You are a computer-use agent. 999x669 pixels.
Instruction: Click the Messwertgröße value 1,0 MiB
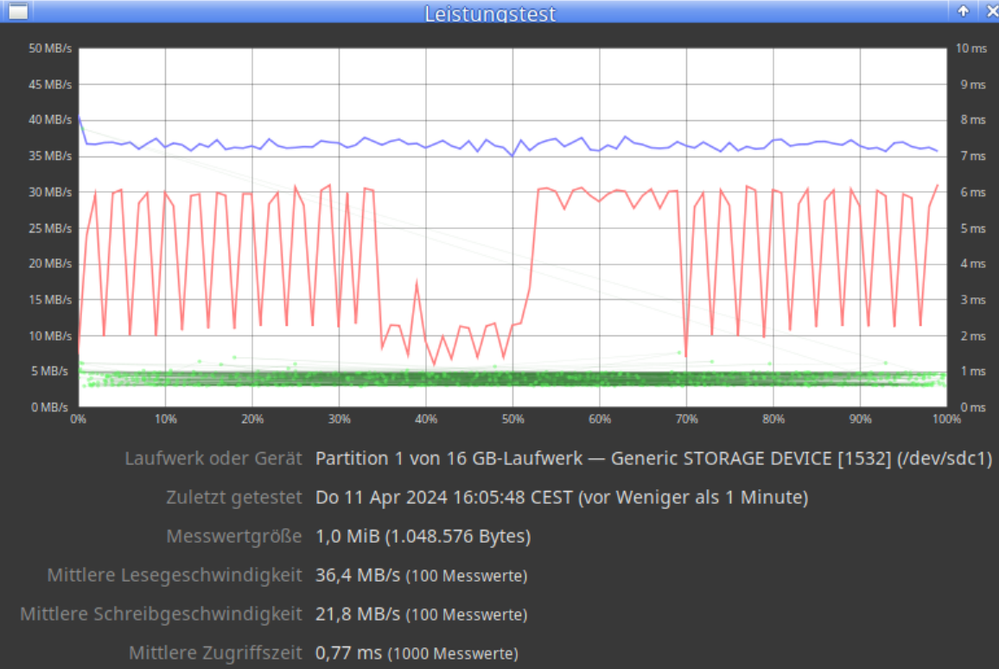click(422, 536)
